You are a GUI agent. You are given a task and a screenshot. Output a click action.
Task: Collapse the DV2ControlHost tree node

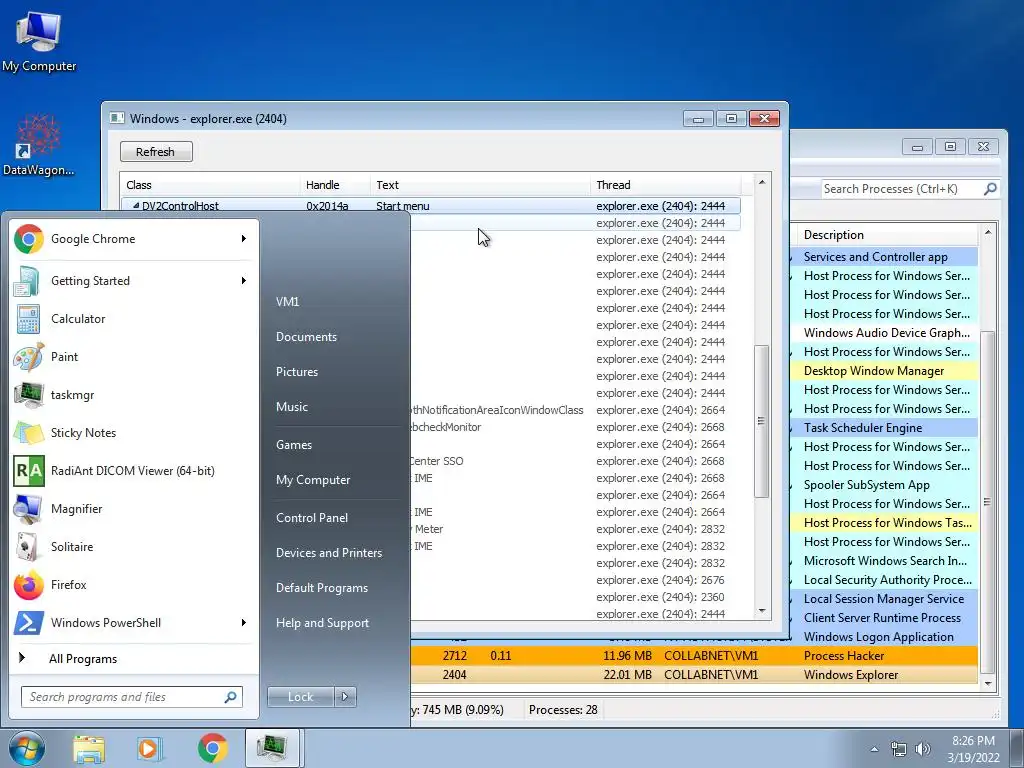(x=136, y=206)
